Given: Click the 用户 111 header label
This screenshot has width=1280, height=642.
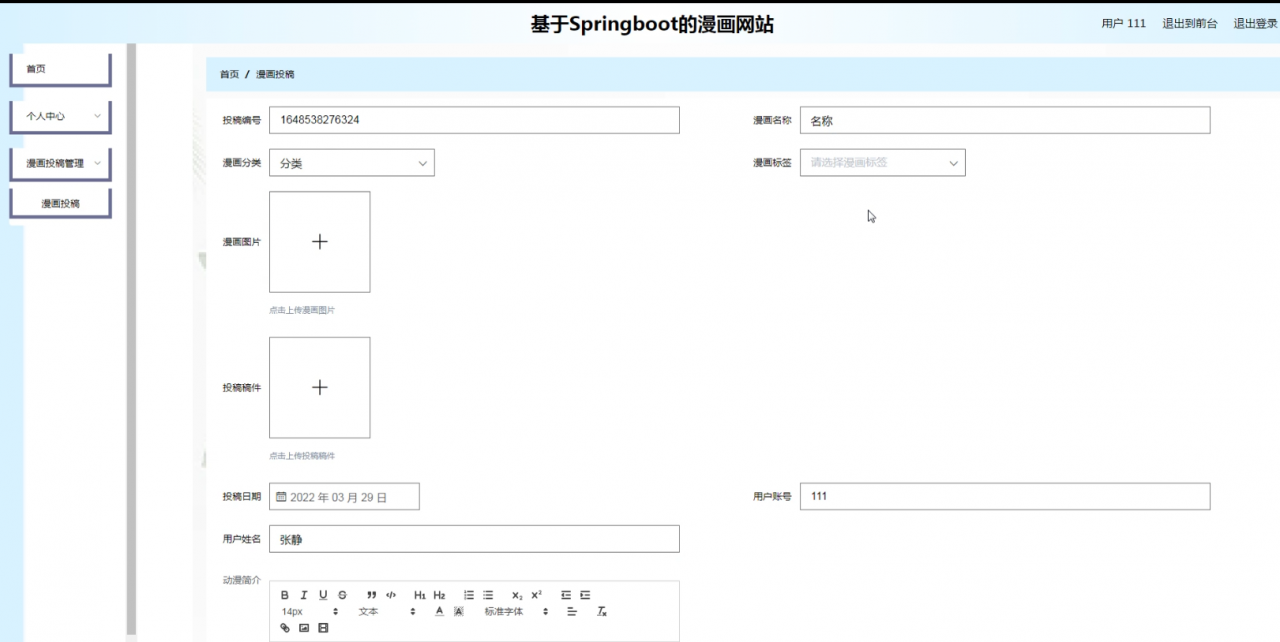Looking at the screenshot, I should tap(1124, 23).
